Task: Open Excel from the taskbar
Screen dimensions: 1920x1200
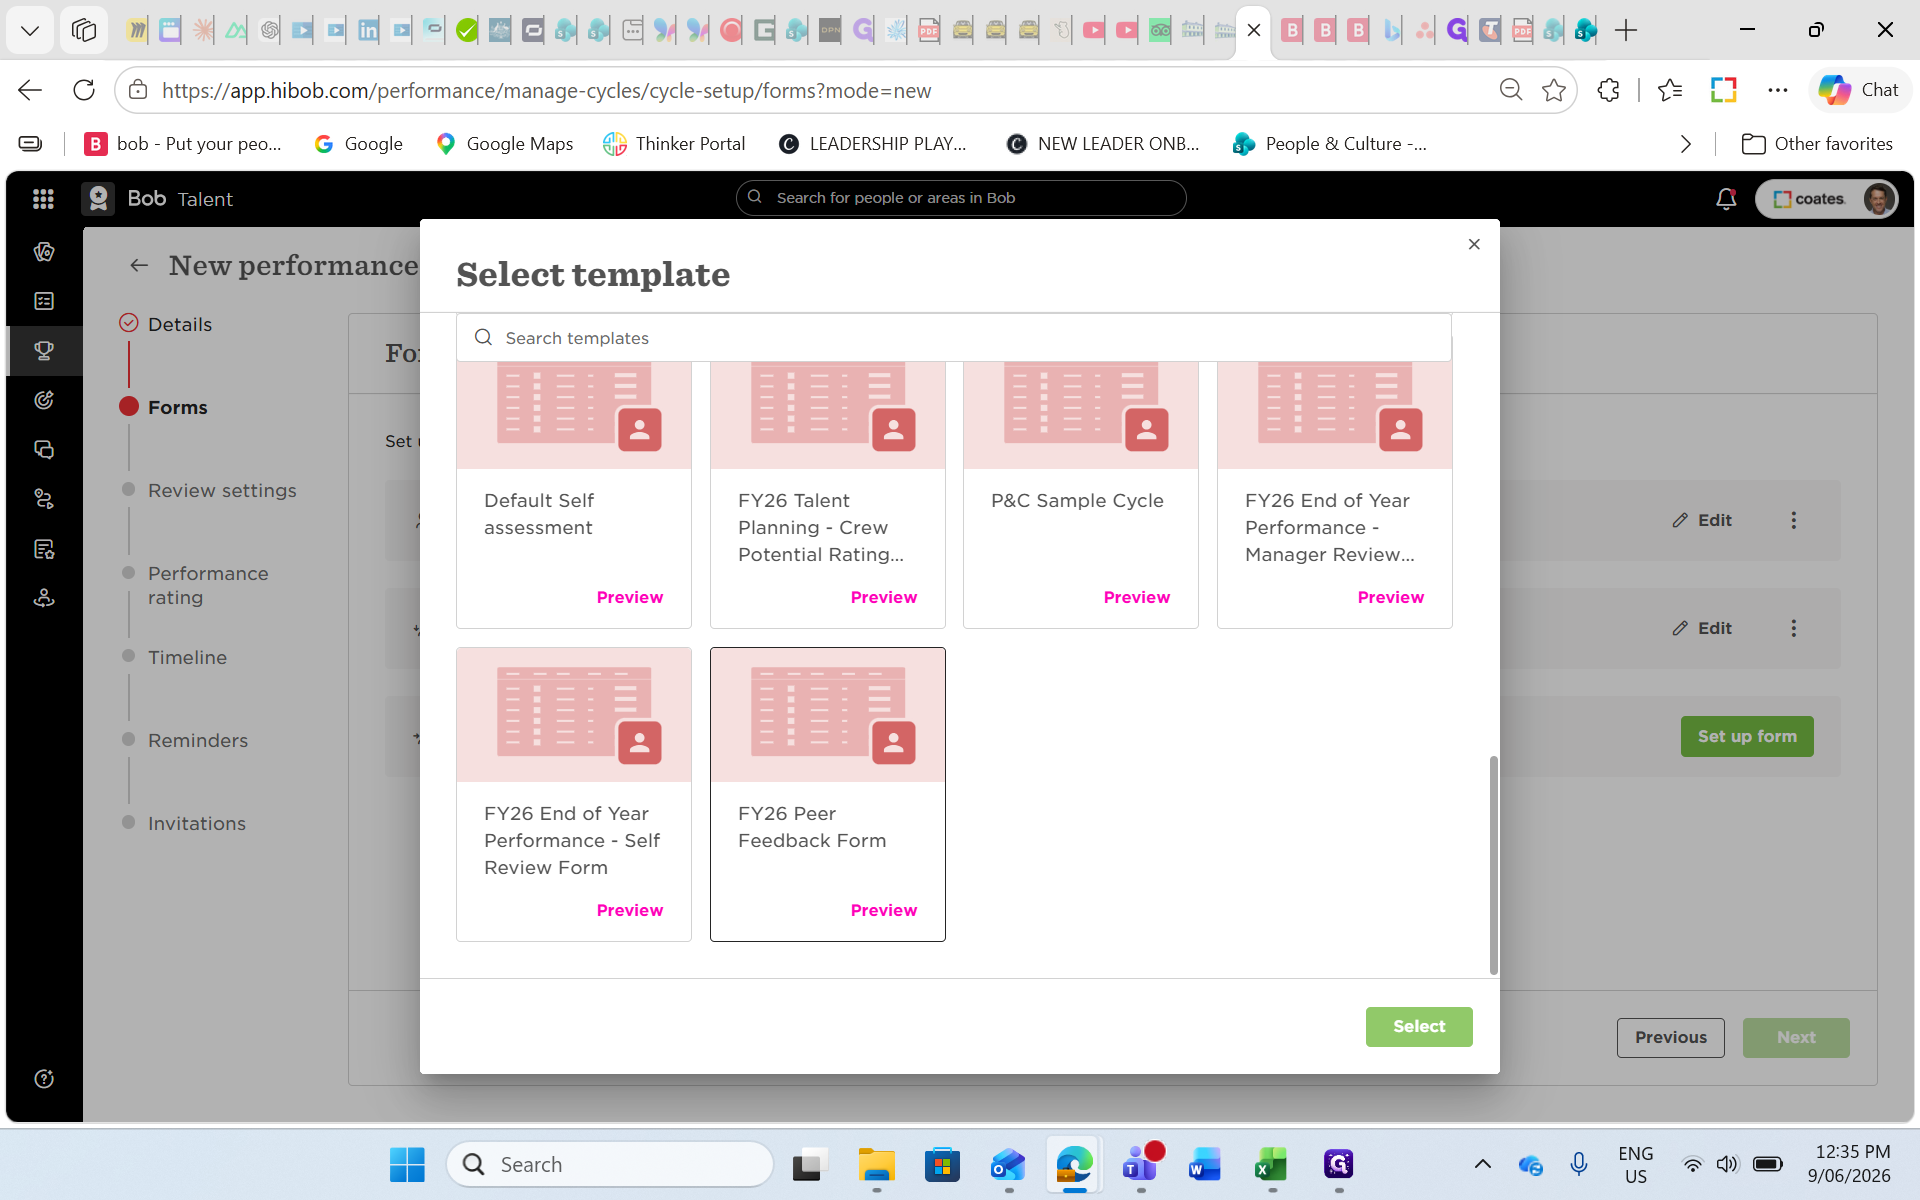Action: coord(1271,1164)
